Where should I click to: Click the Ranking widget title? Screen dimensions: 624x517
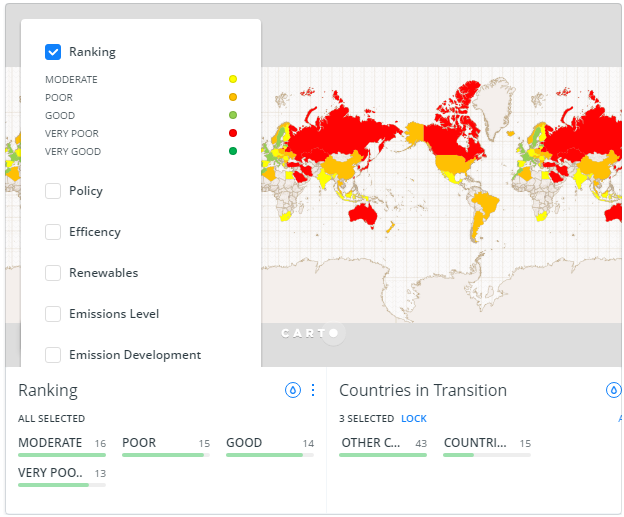pos(48,390)
